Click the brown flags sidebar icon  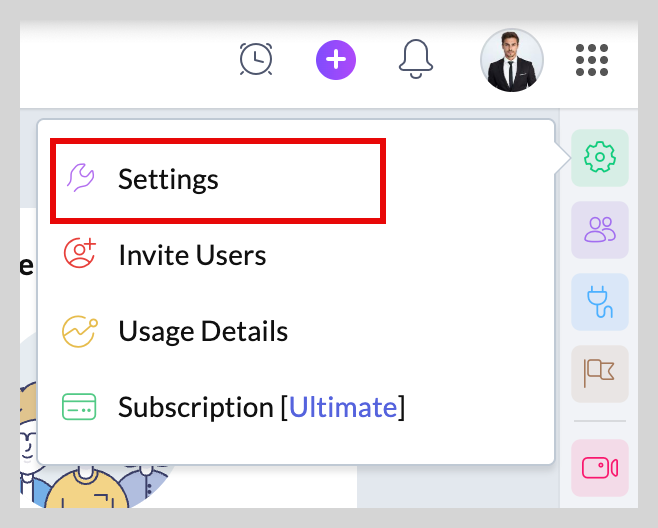600,374
